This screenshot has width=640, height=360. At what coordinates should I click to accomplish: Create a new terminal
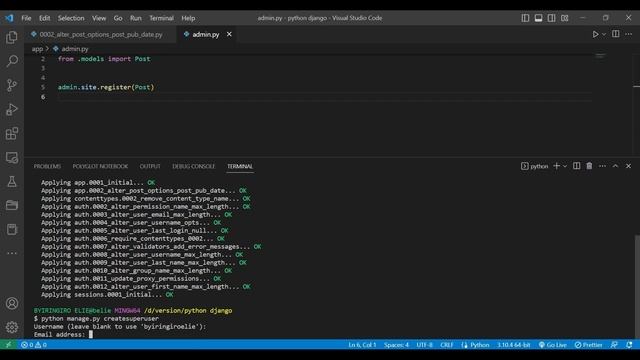tap(556, 166)
